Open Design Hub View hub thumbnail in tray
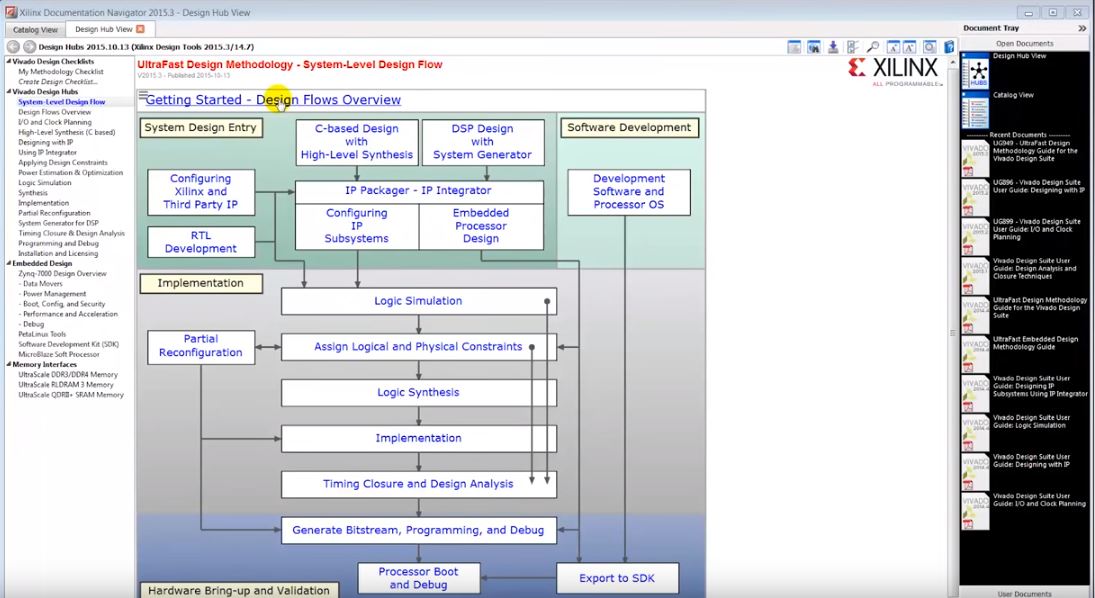The width and height of the screenshot is (1095, 598). coord(976,70)
